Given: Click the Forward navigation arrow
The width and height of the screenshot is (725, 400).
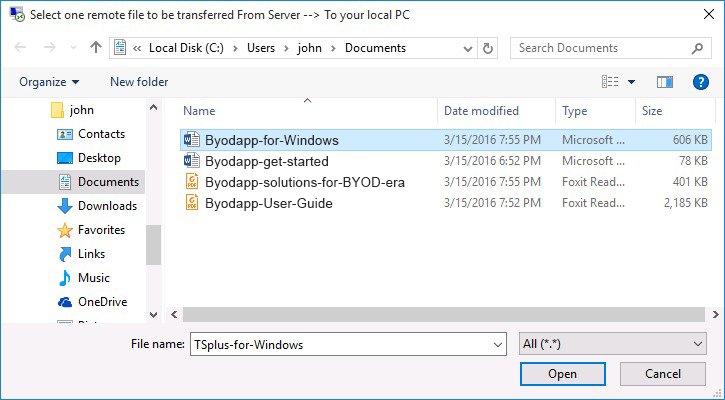Looking at the screenshot, I should [49, 48].
